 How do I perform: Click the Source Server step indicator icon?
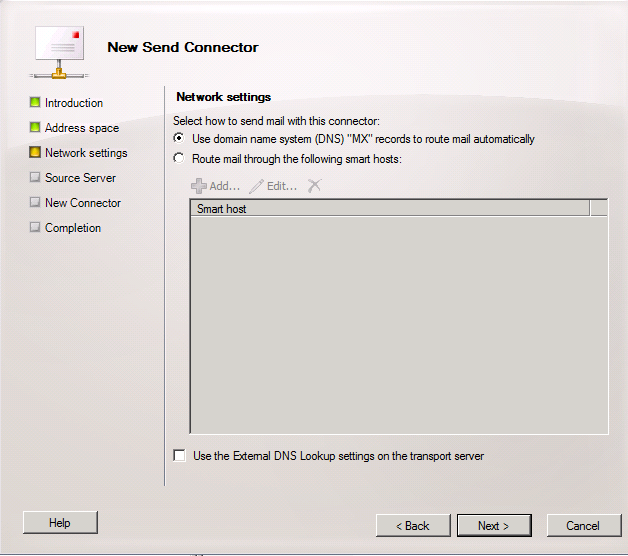[35, 177]
